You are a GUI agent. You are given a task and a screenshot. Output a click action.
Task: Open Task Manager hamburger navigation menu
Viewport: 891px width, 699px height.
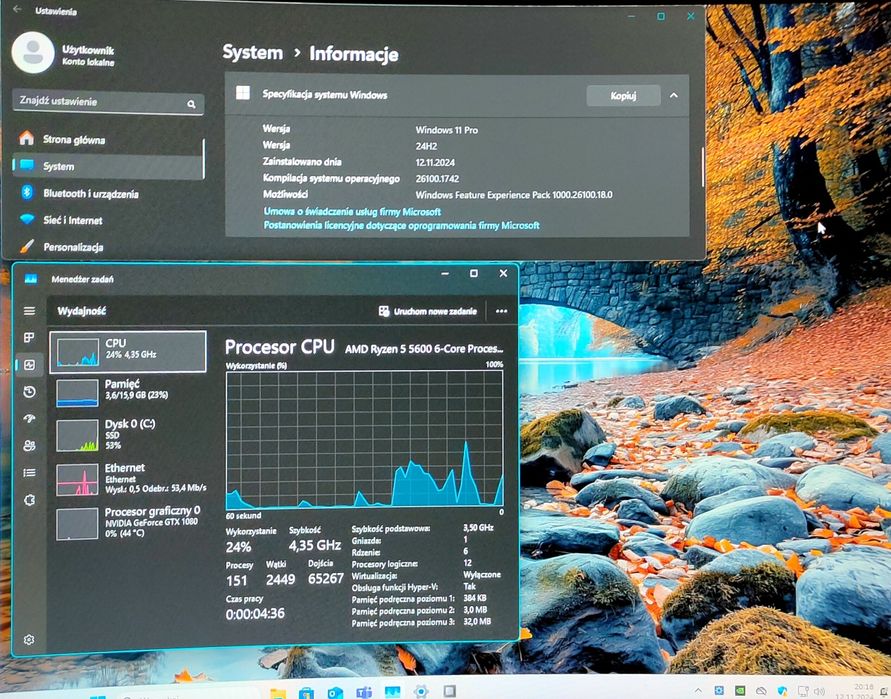click(x=29, y=311)
